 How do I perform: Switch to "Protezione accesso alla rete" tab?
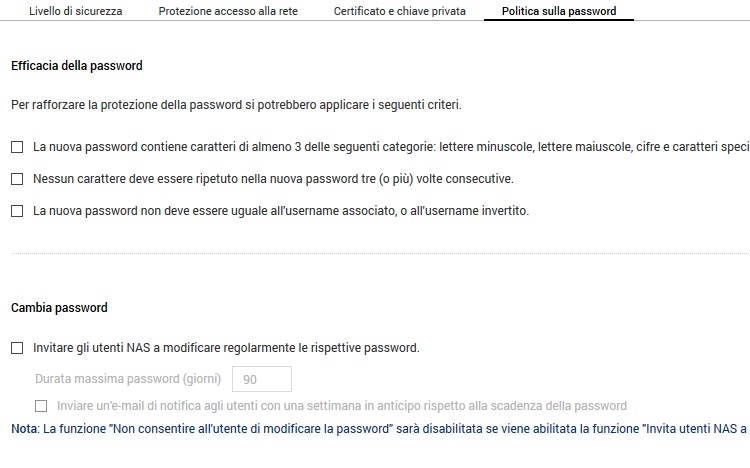click(230, 11)
